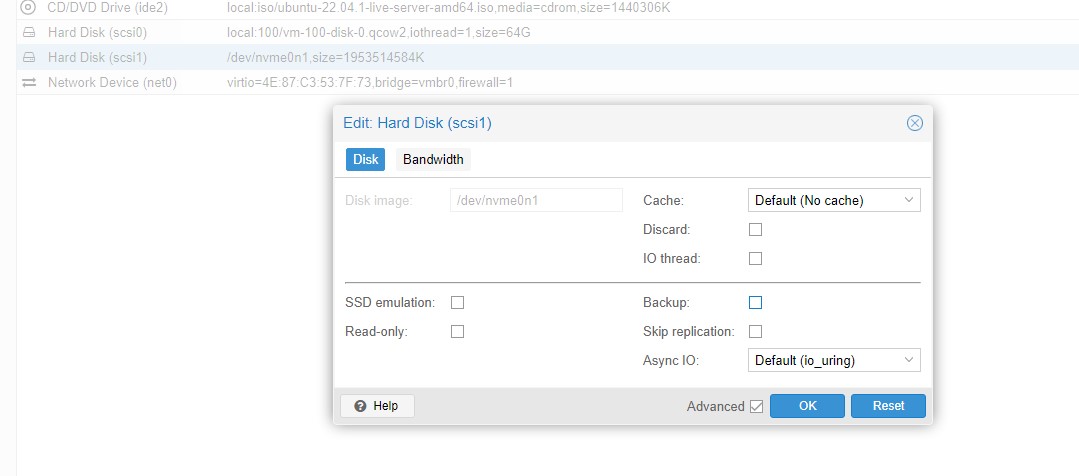Screen dimensions: 1079x476
Task: Enable the IO thread checkbox
Action: point(756,258)
